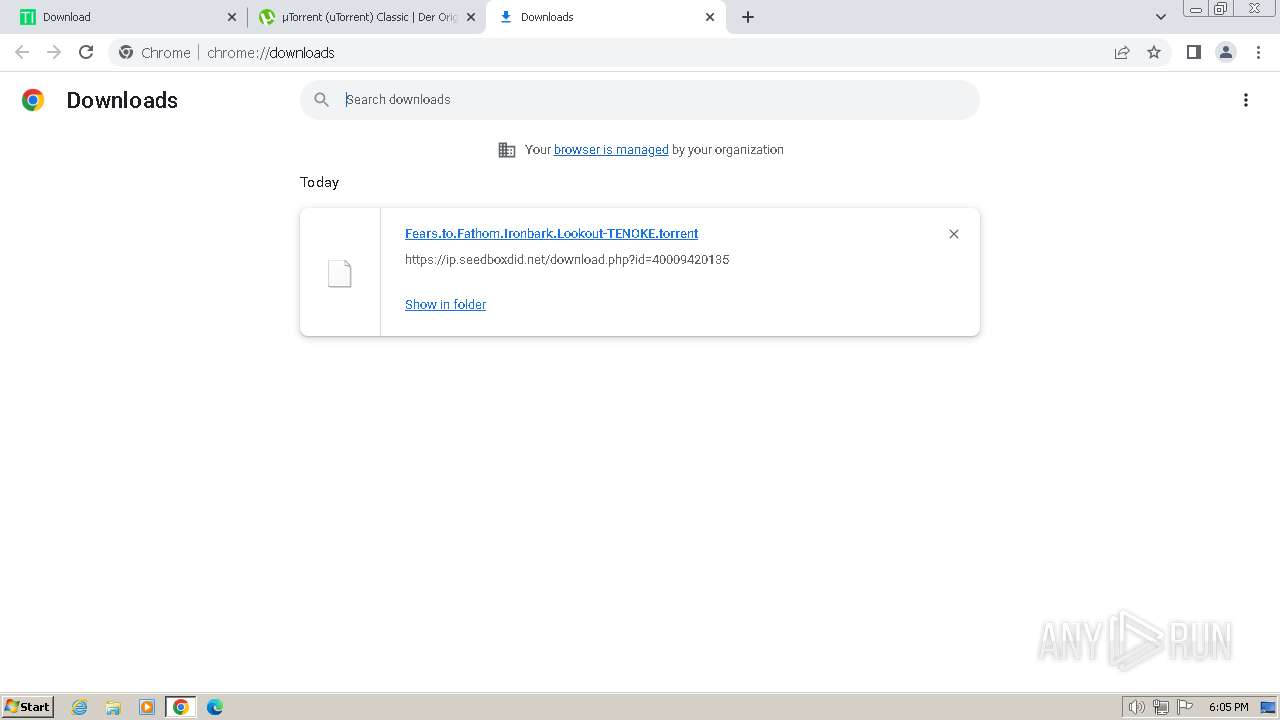Click the browser forward arrow
The image size is (1280, 720).
tap(54, 52)
